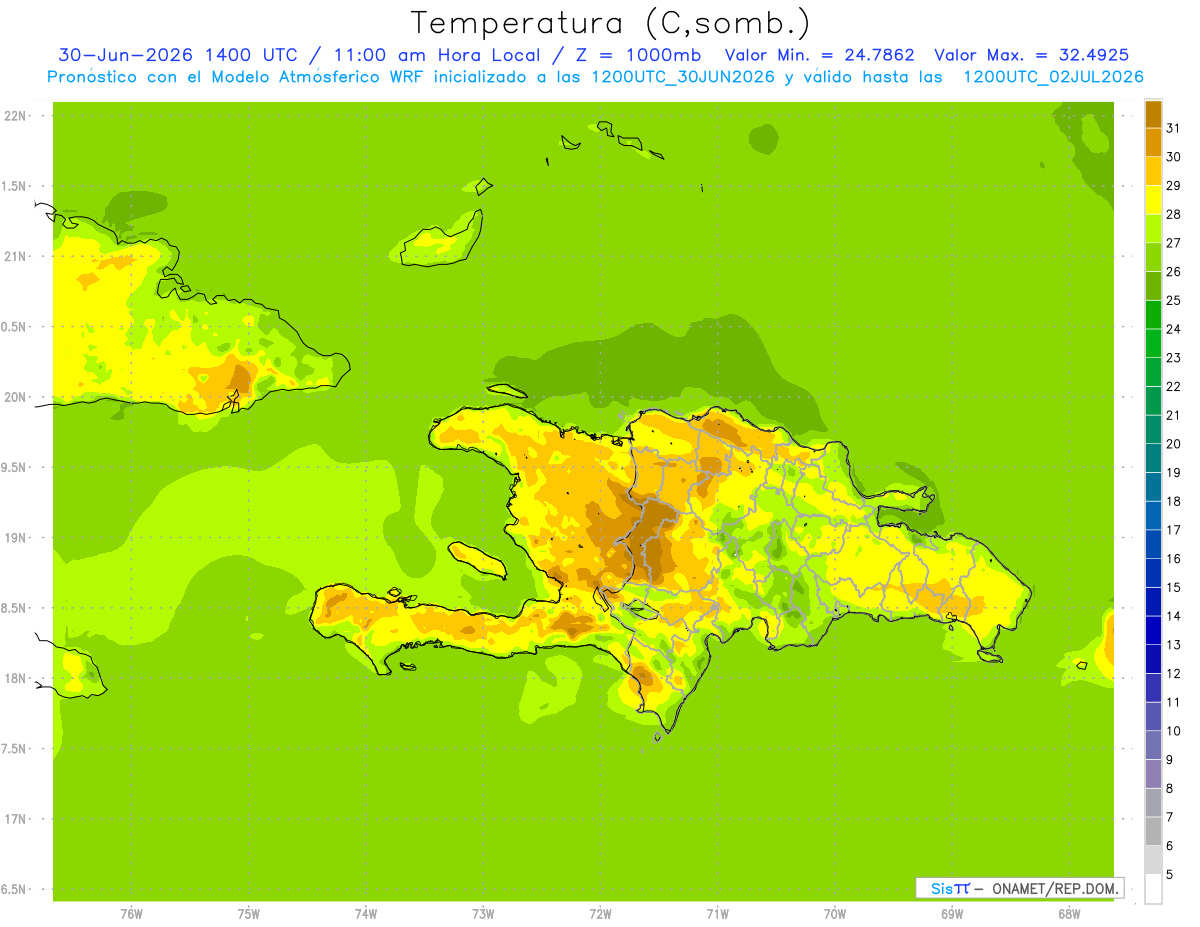Image resolution: width=1200 pixels, height=927 pixels.
Task: Click the "19N" latitude axis label
Action: [x=14, y=538]
